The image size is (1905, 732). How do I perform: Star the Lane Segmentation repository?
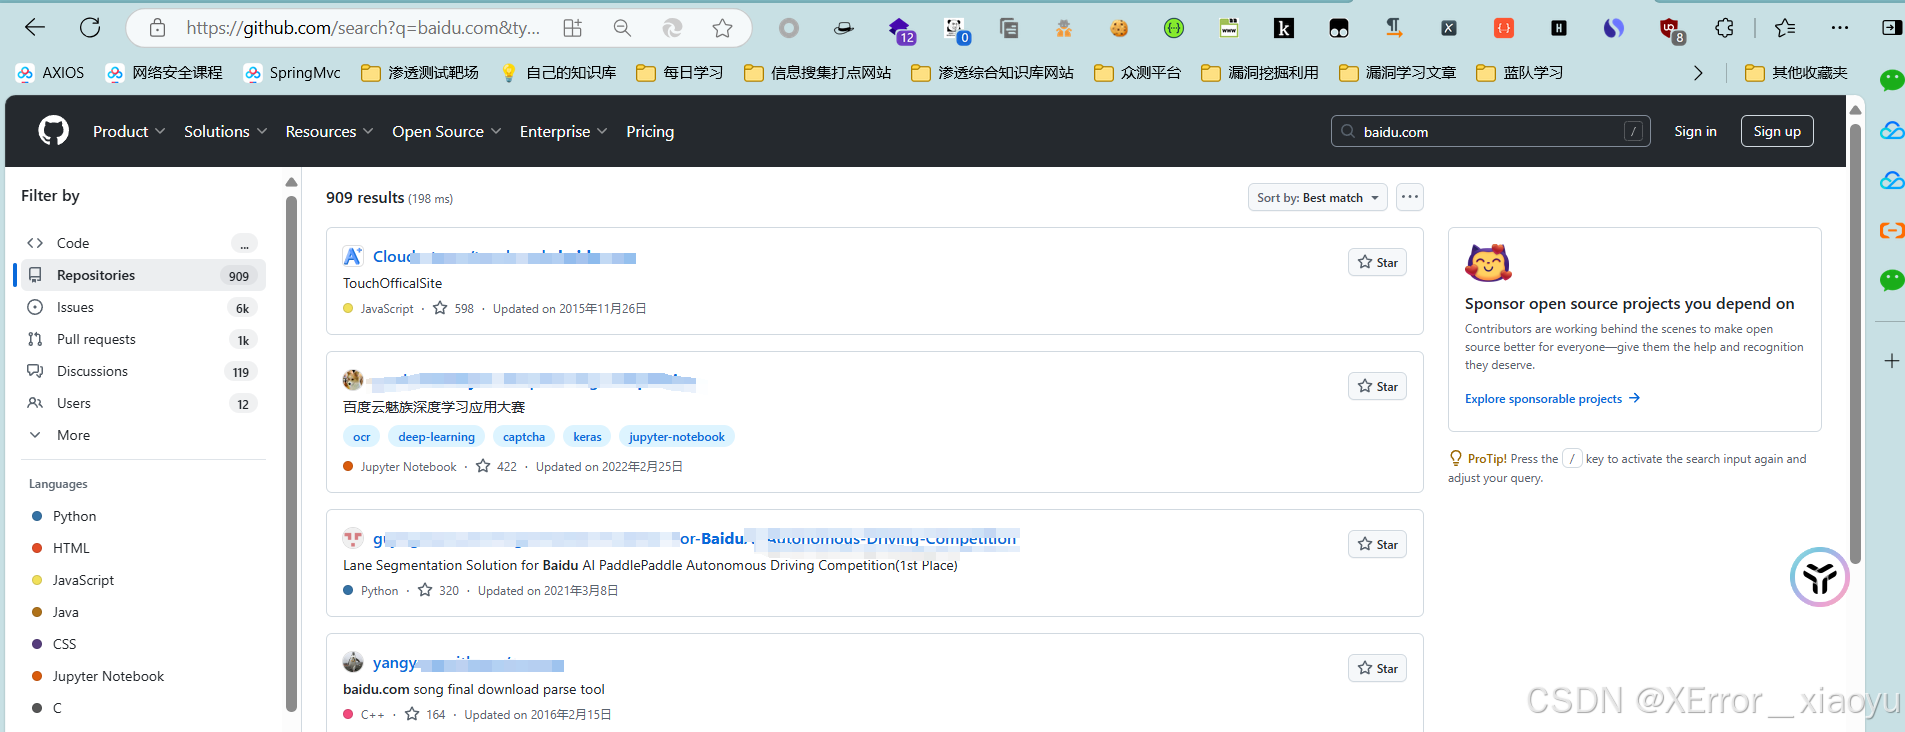(x=1377, y=544)
